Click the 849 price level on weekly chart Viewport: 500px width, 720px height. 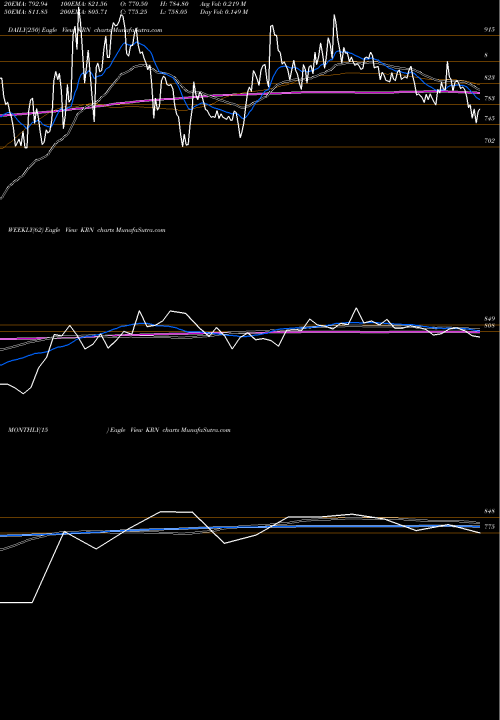489,319
